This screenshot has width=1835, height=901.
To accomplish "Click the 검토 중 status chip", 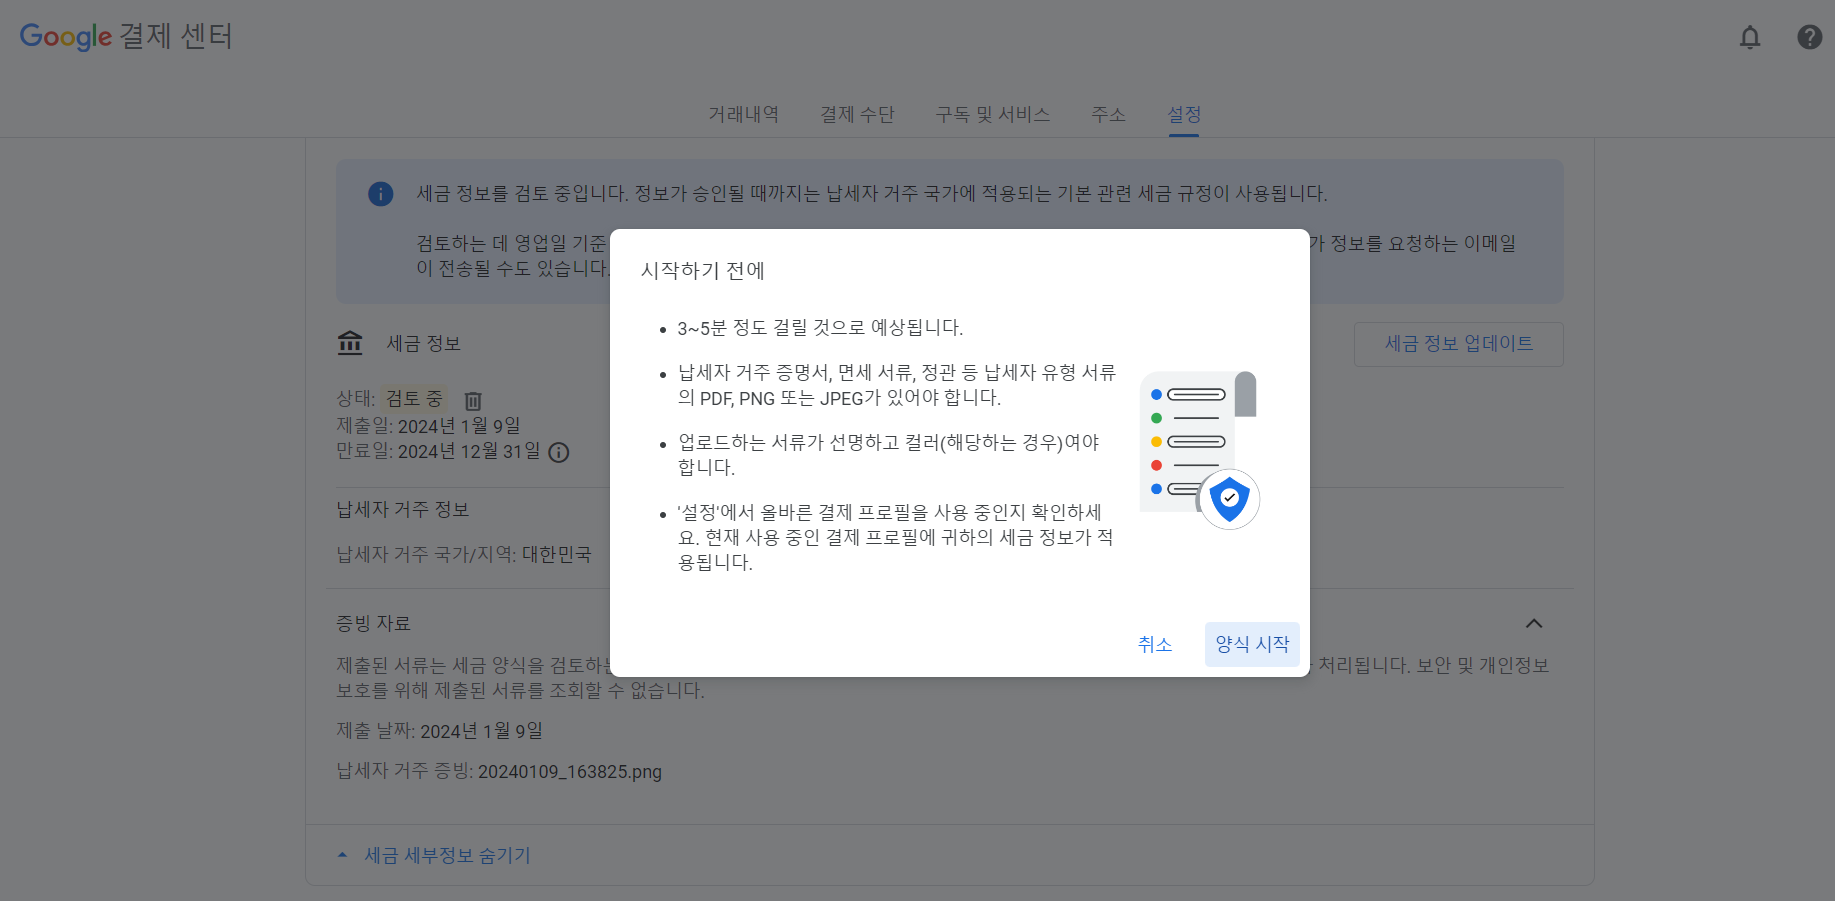I will (414, 397).
